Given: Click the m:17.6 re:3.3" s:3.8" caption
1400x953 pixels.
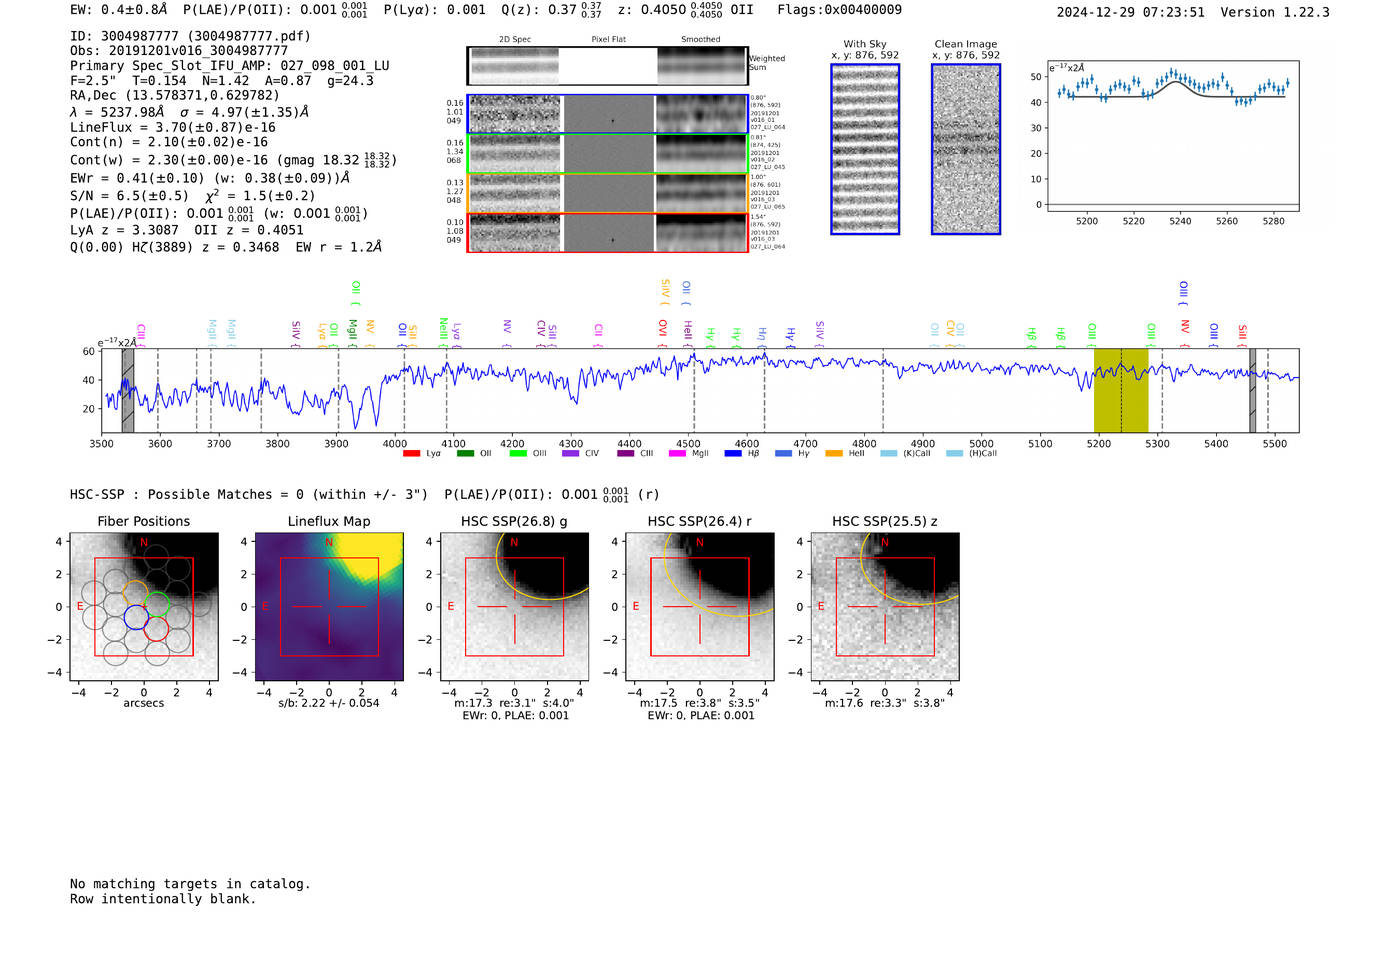Looking at the screenshot, I should point(885,703).
